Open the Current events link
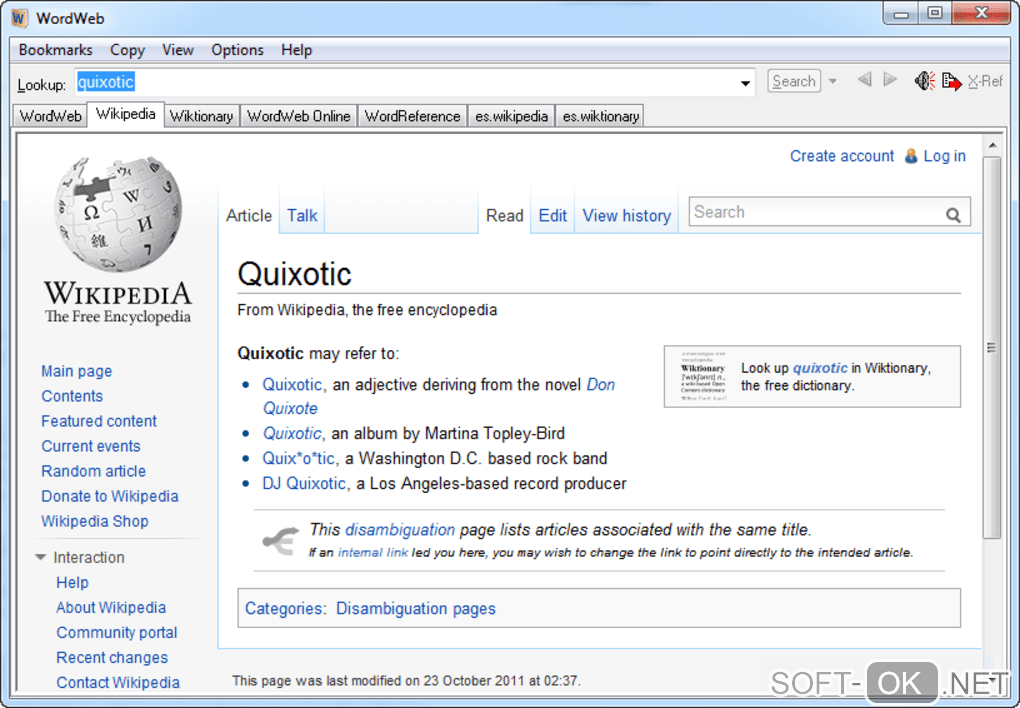The image size is (1020, 708). 91,446
